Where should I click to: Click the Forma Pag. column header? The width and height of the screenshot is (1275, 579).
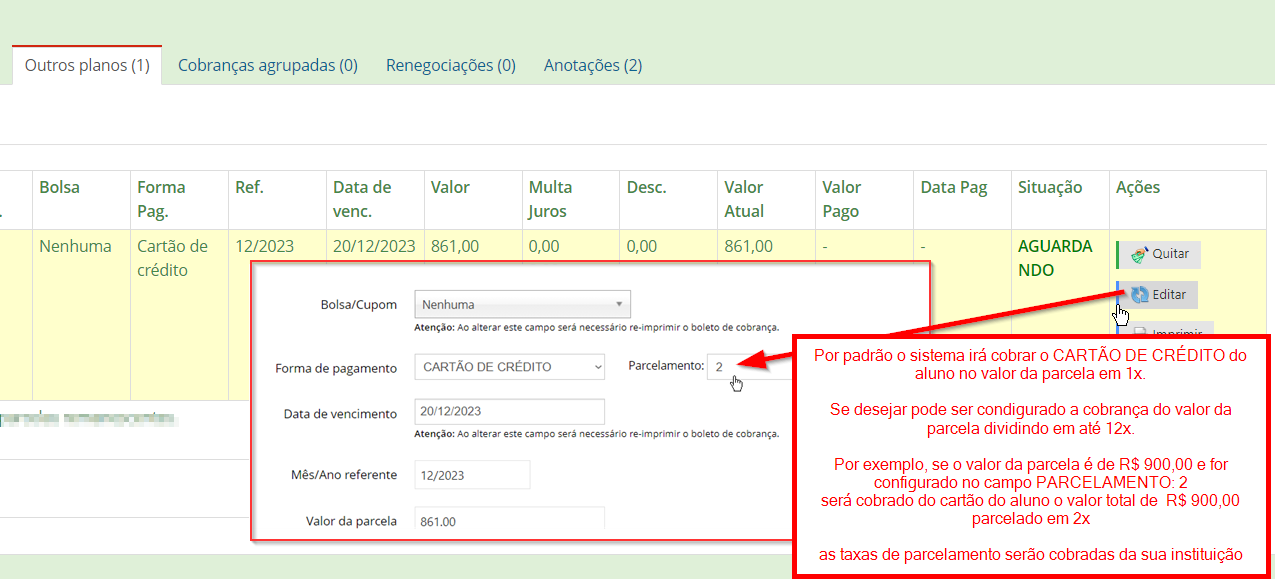[x=161, y=199]
